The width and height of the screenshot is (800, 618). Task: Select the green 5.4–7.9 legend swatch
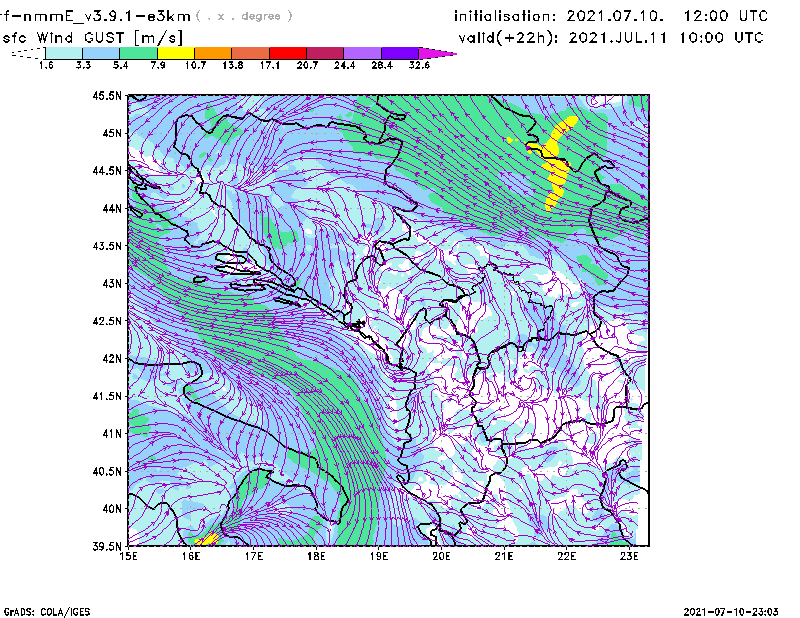coord(138,53)
